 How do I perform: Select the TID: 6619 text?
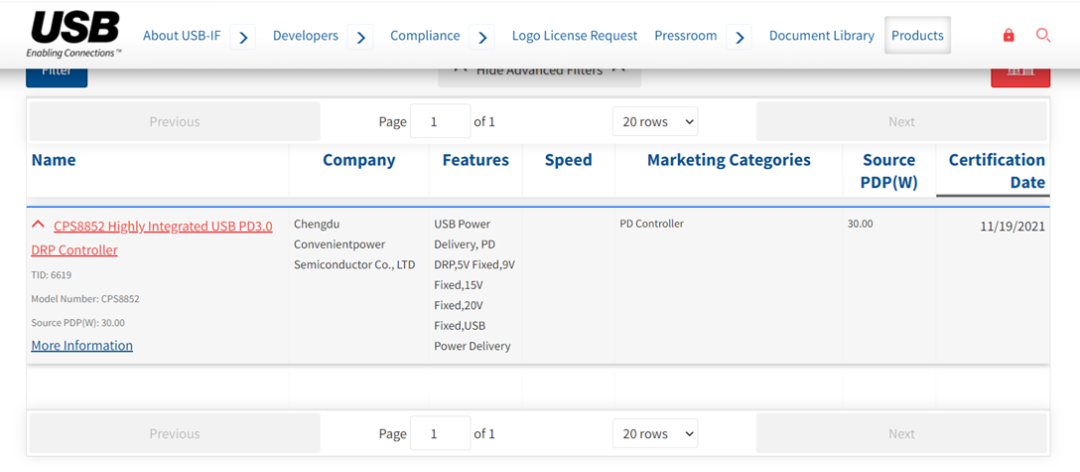[51, 275]
